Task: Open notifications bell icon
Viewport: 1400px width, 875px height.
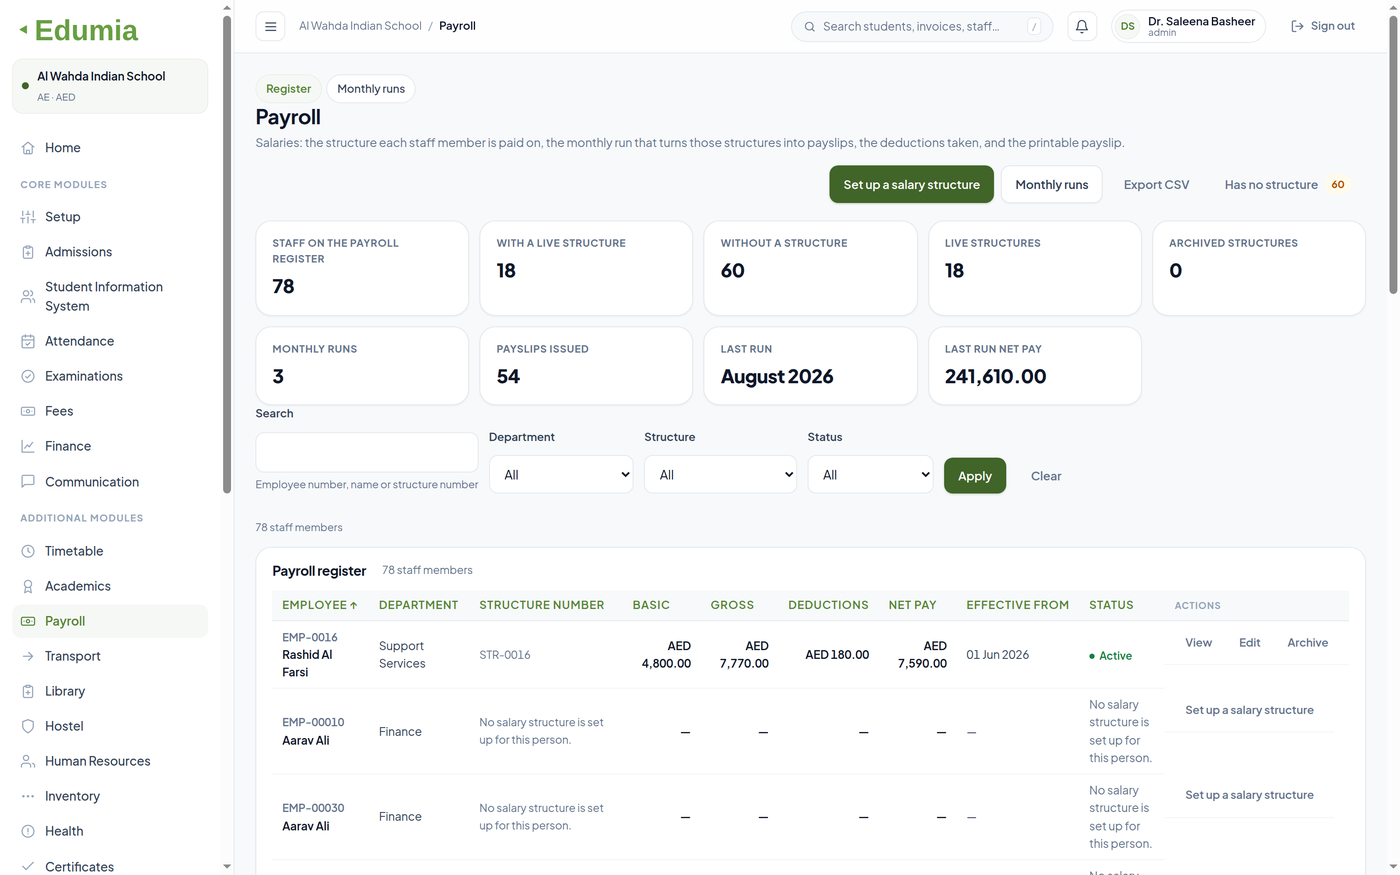Action: coord(1081,26)
